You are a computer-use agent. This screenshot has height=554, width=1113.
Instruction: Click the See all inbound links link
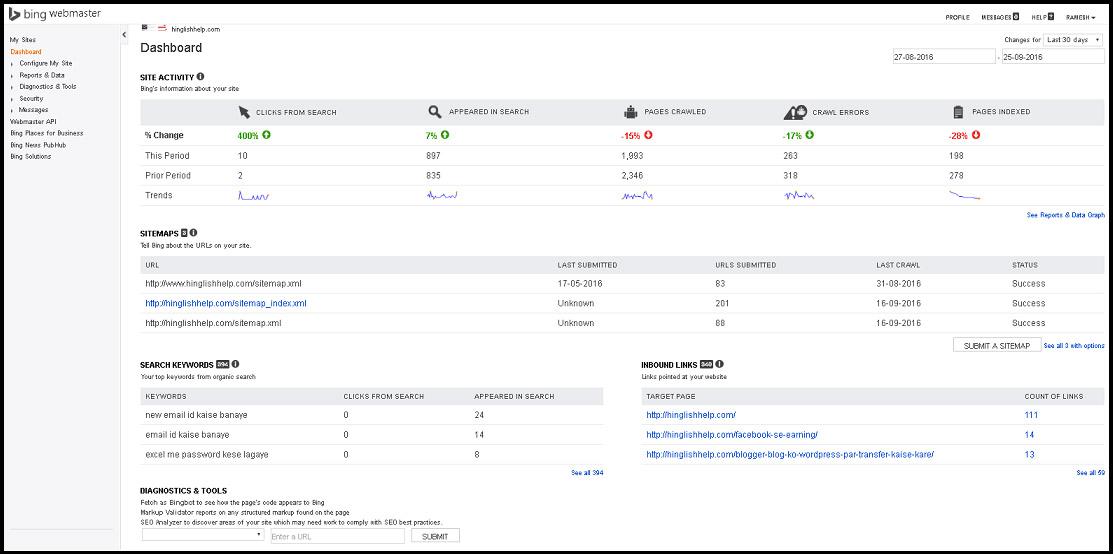(1090, 472)
